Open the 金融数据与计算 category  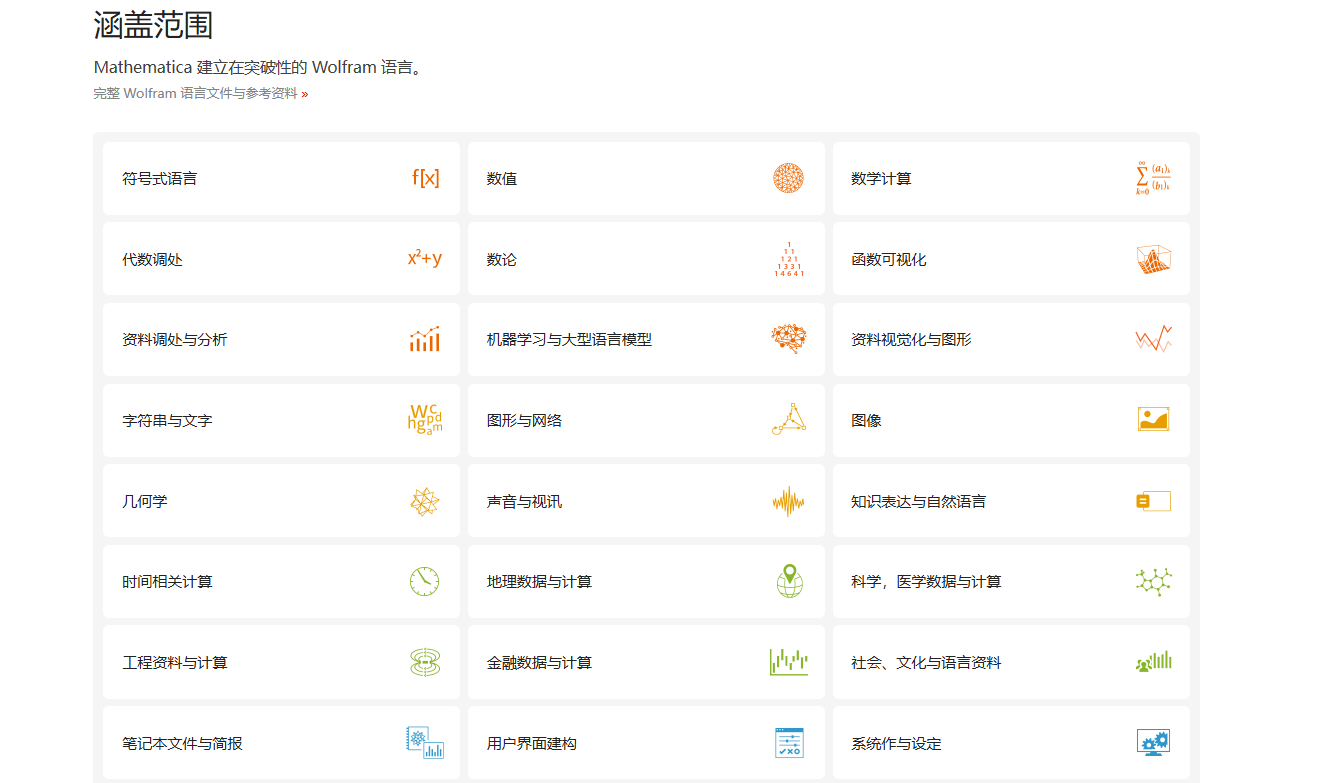point(646,662)
